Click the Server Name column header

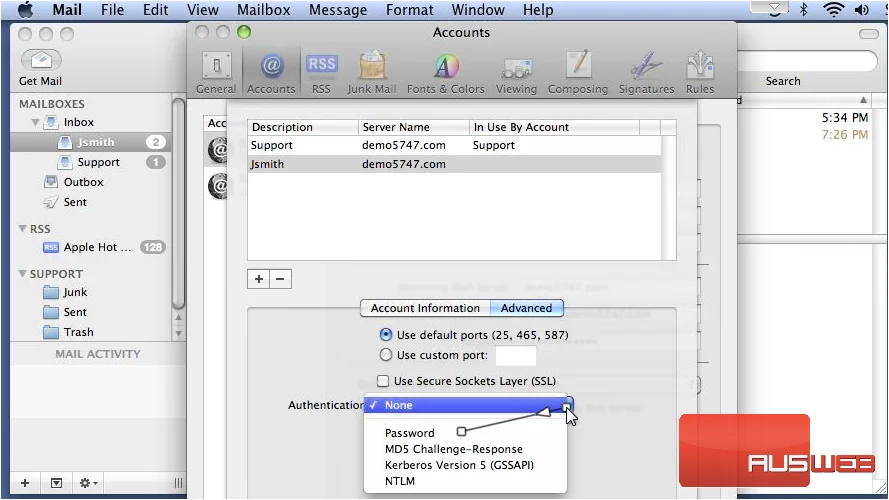click(x=413, y=127)
